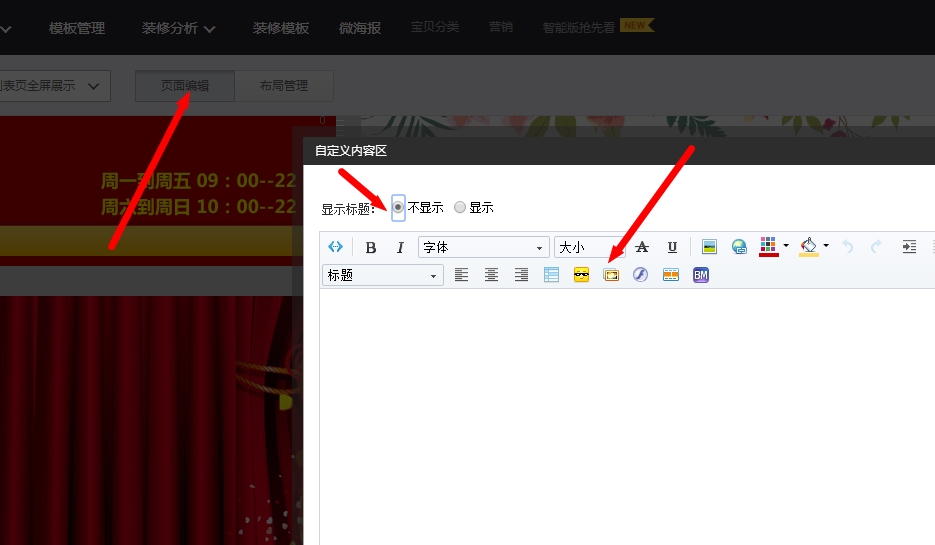This screenshot has height=545, width=935.
Task: Select the 显示 radio option
Action: click(x=460, y=208)
